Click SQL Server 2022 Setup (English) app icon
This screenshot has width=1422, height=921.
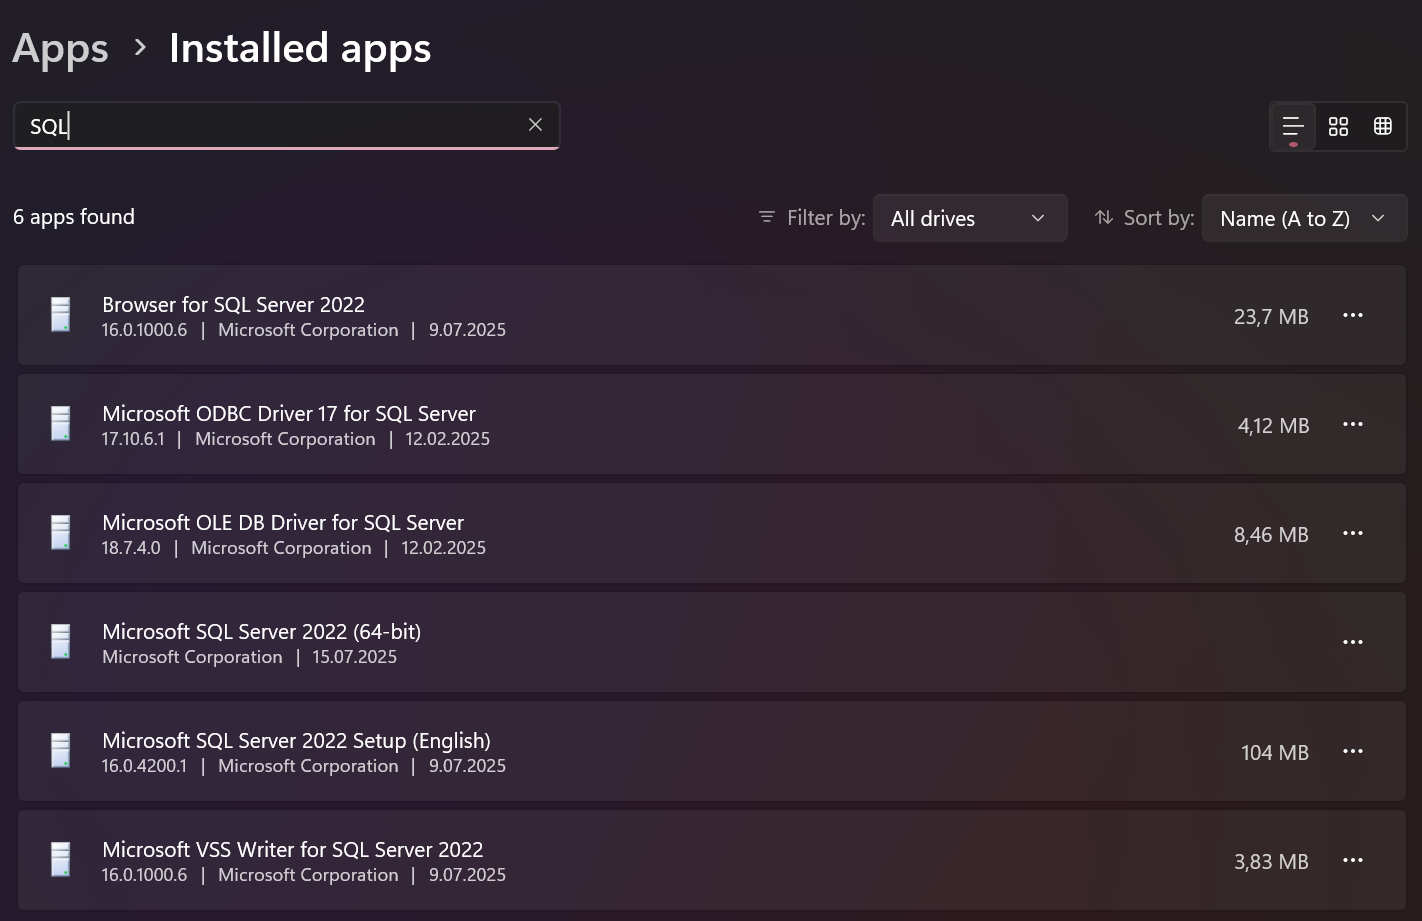(60, 751)
